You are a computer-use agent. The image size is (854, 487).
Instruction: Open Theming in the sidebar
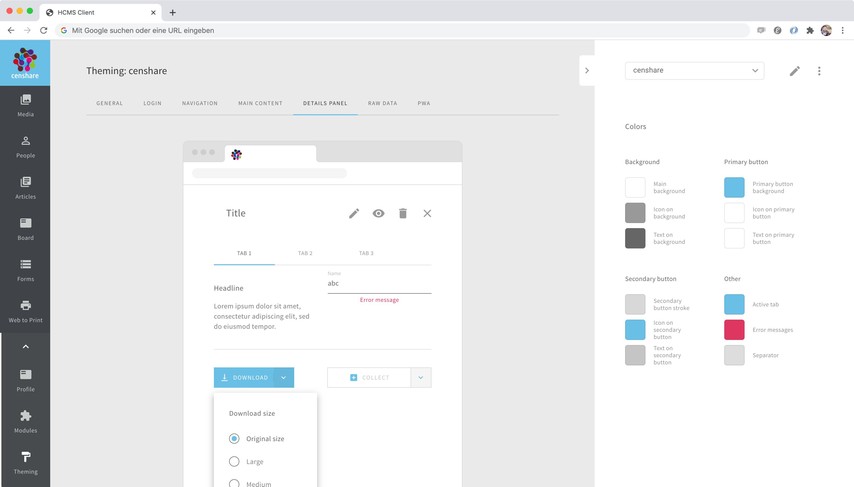(25, 463)
